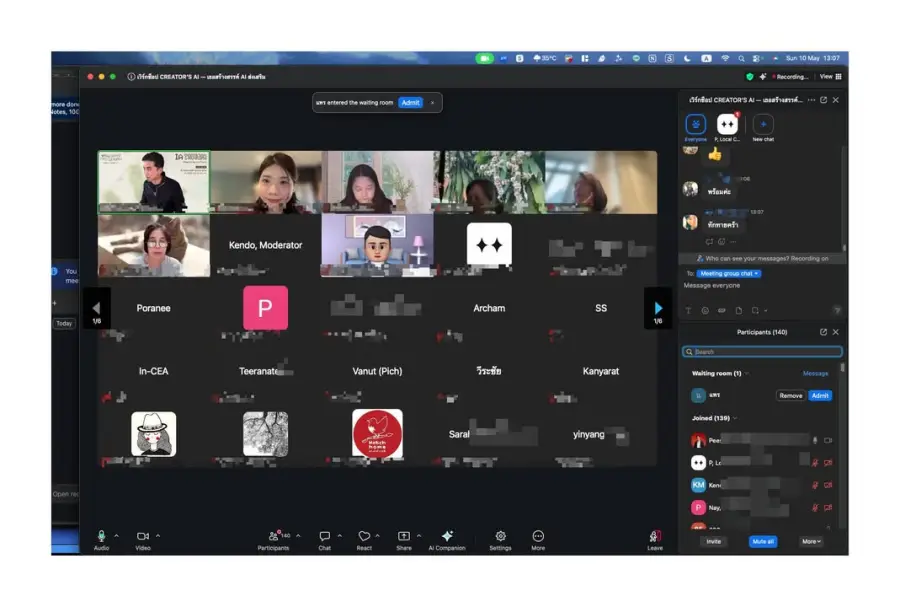900x607 pixels.
Task: Click the Invite button
Action: tap(713, 542)
